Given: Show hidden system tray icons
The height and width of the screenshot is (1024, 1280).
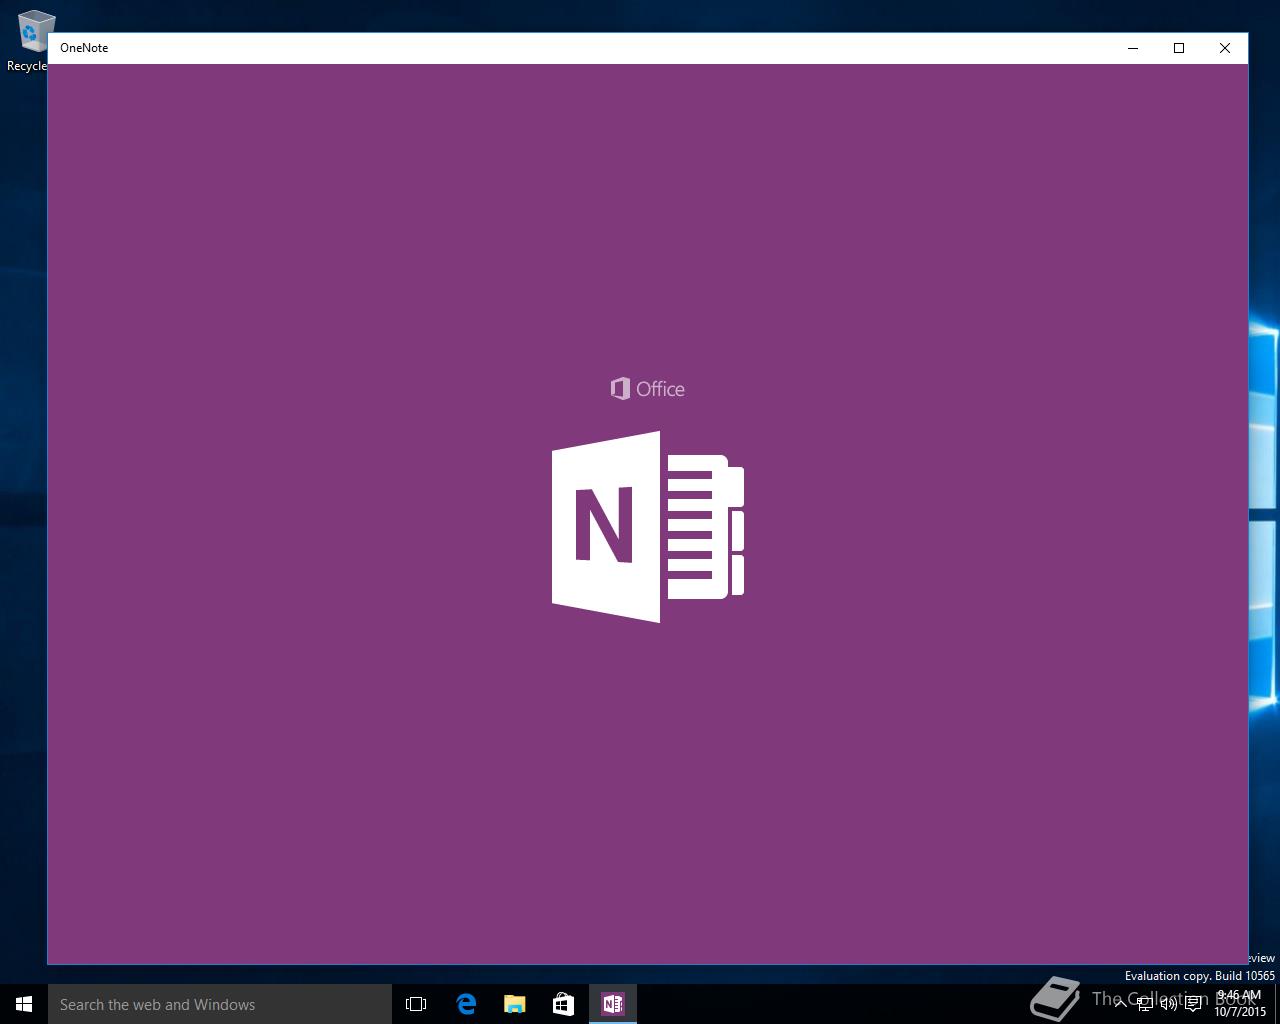Looking at the screenshot, I should click(1120, 1004).
